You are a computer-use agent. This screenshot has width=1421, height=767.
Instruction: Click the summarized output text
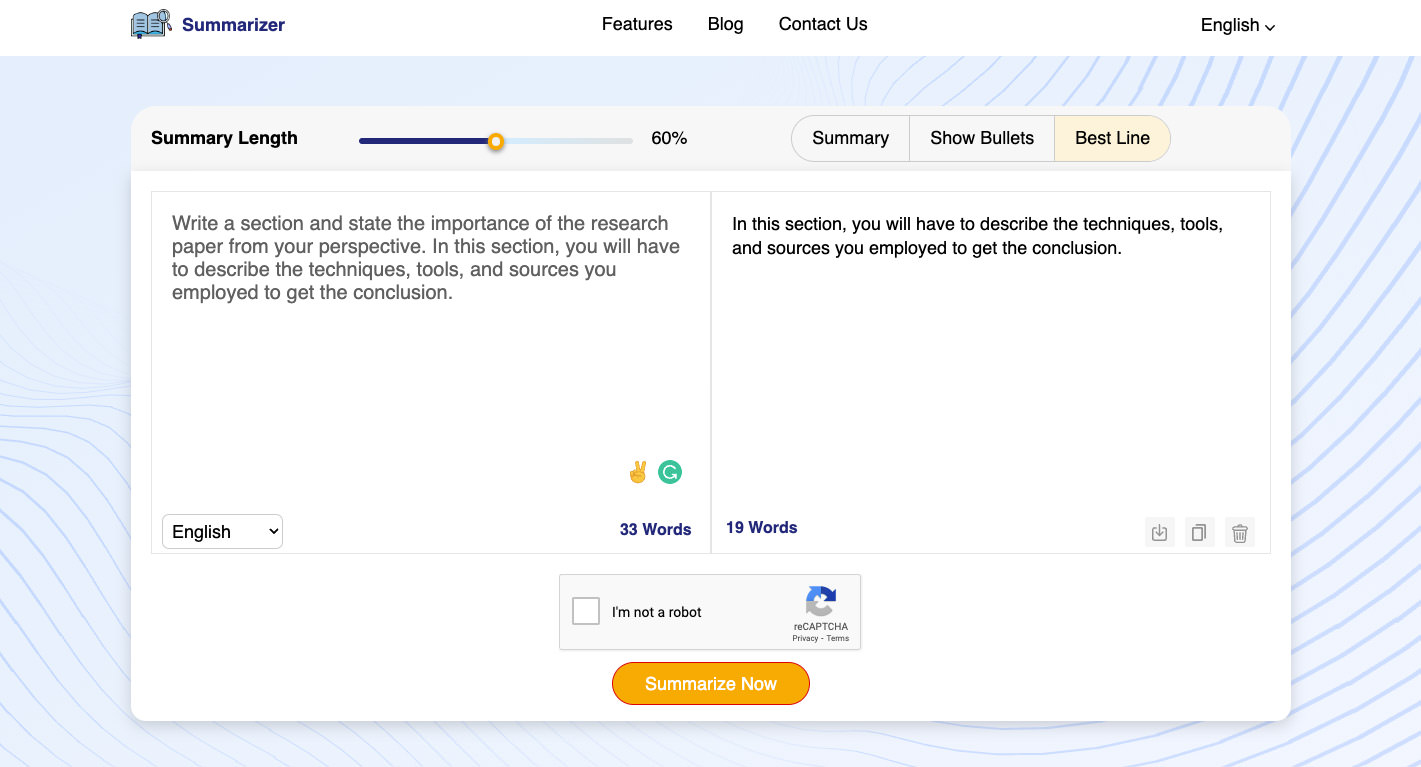[x=977, y=236]
